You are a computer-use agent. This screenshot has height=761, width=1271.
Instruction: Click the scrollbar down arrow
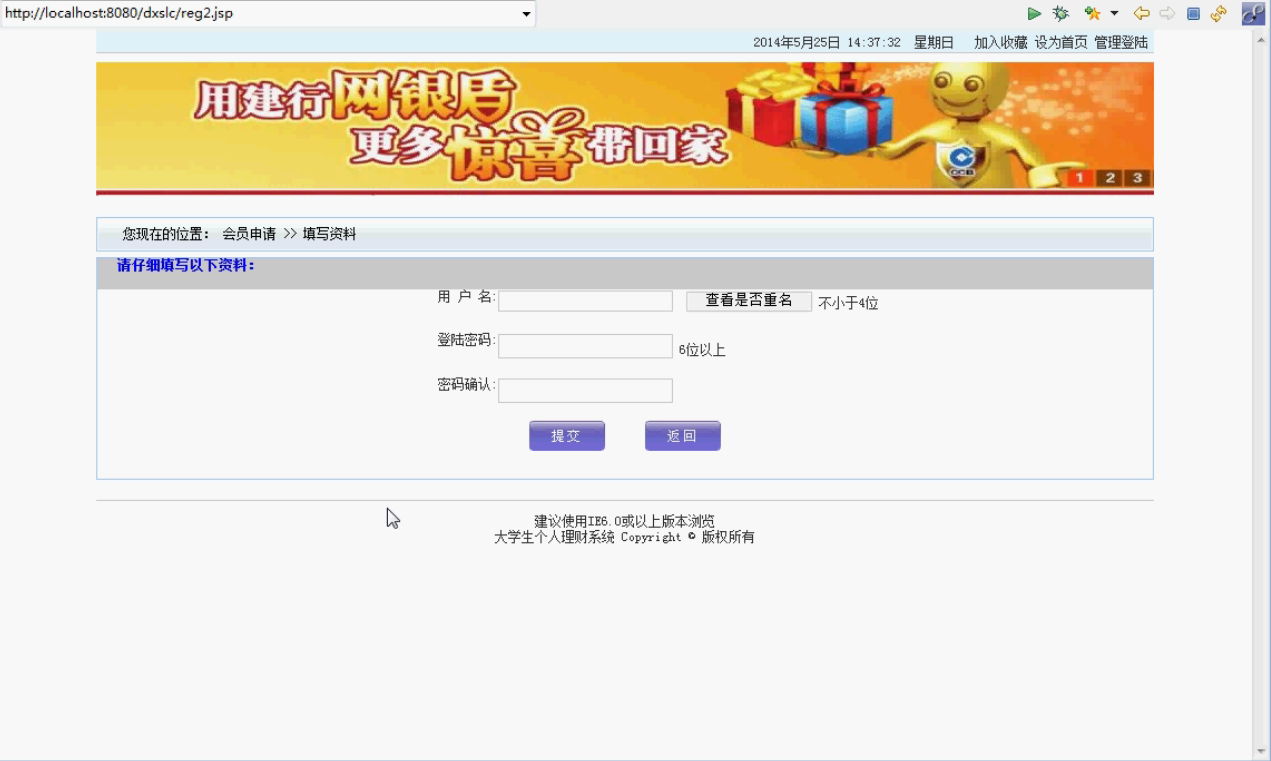(1261, 751)
